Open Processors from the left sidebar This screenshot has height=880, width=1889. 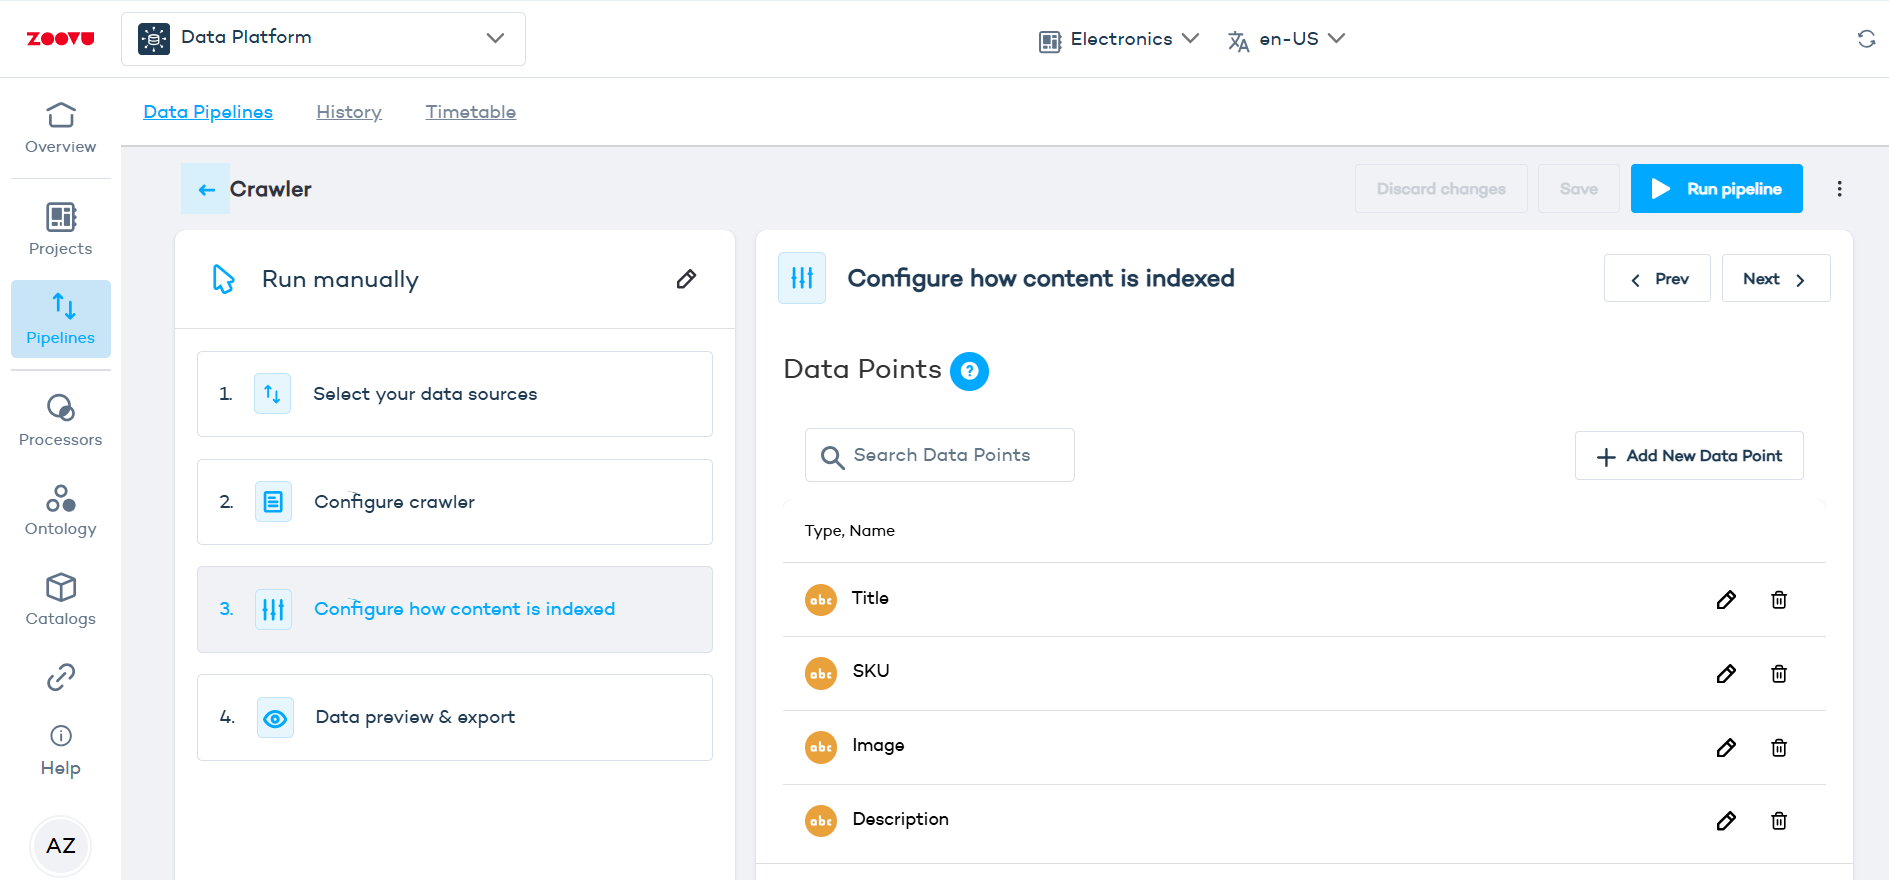(60, 420)
